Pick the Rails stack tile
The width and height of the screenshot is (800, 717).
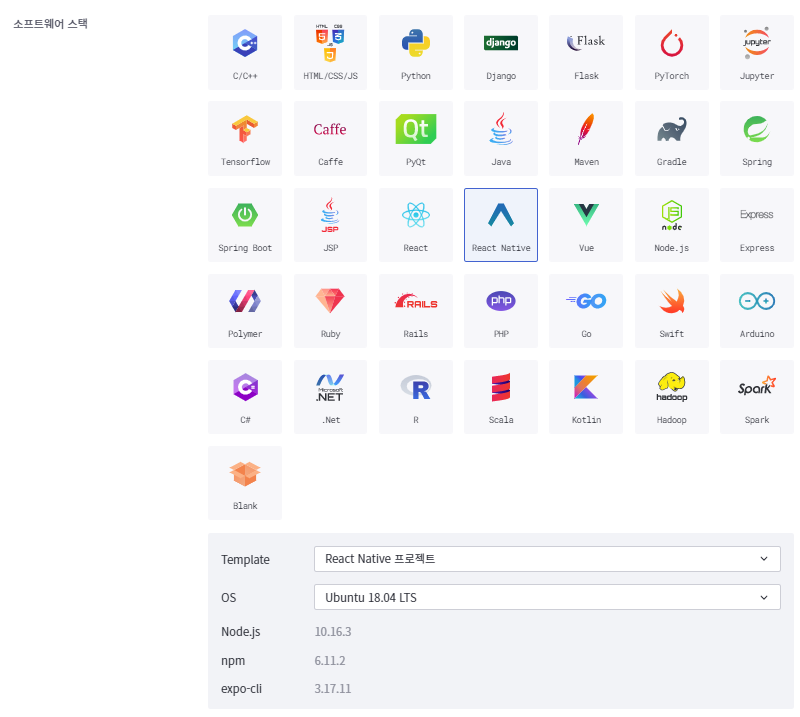pos(416,311)
